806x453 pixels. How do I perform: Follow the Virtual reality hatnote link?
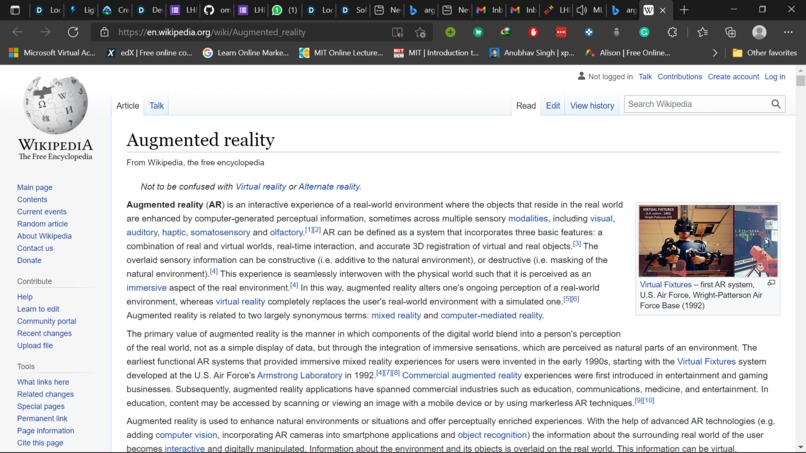click(x=261, y=187)
